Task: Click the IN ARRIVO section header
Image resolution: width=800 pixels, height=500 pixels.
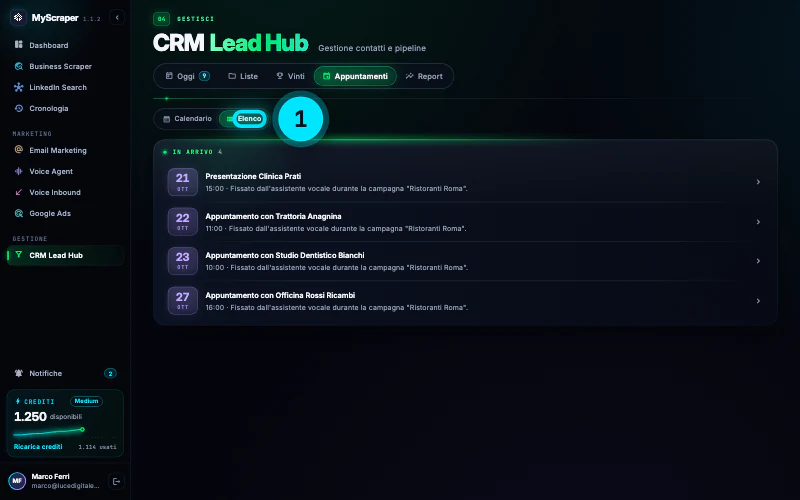Action: tap(192, 152)
